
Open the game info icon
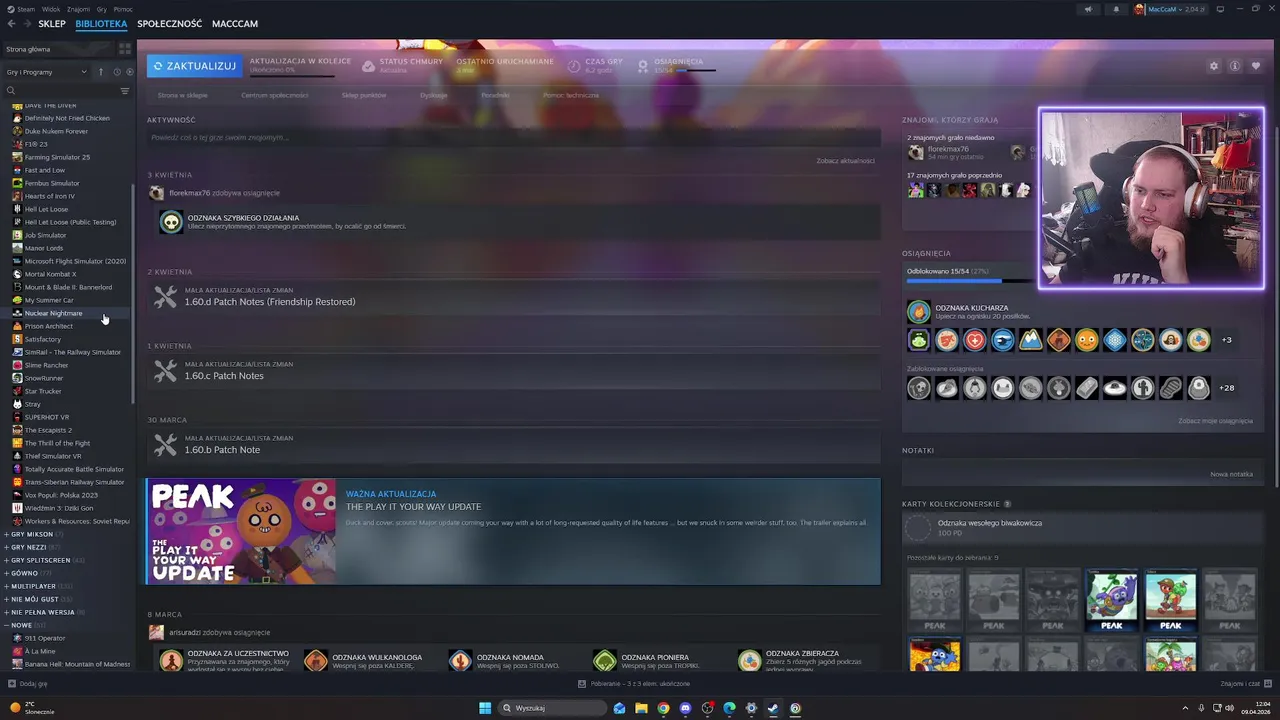[x=1235, y=66]
